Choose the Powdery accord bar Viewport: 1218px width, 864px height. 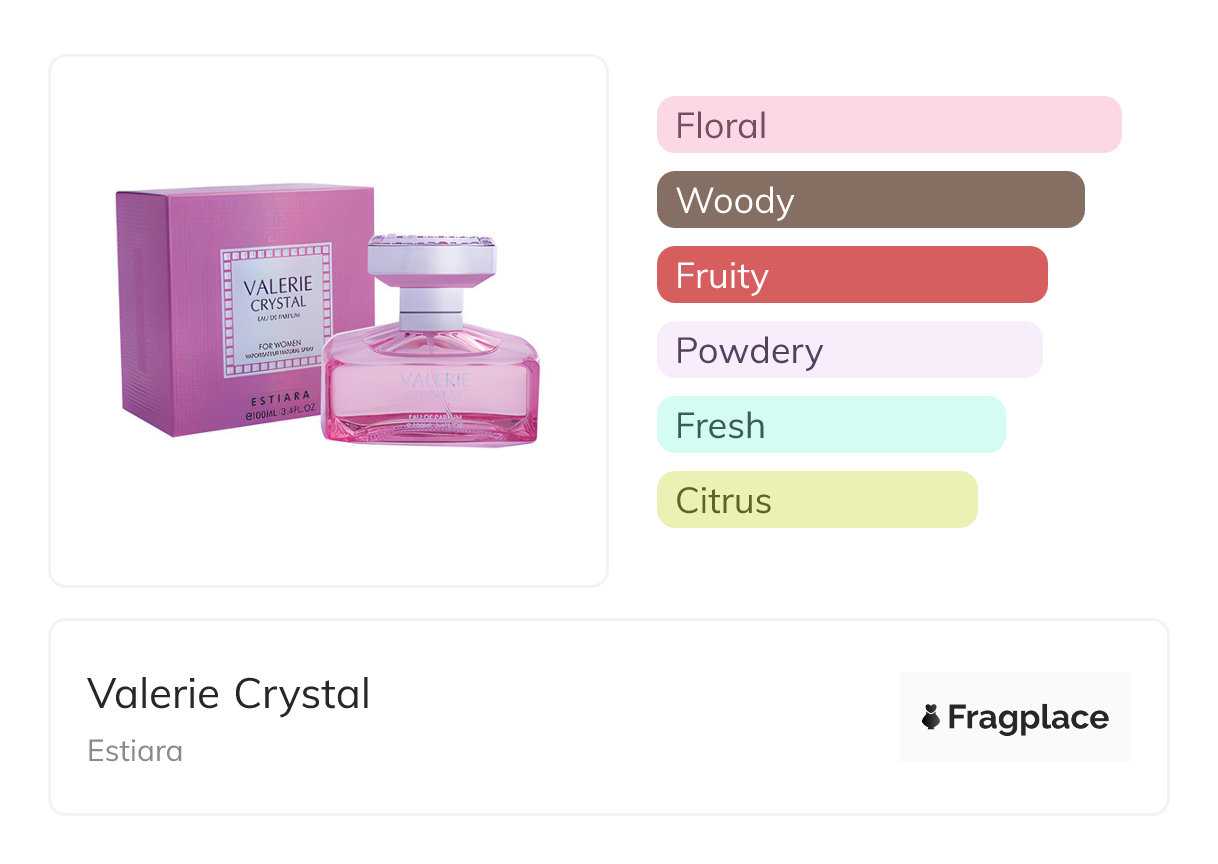click(x=849, y=350)
